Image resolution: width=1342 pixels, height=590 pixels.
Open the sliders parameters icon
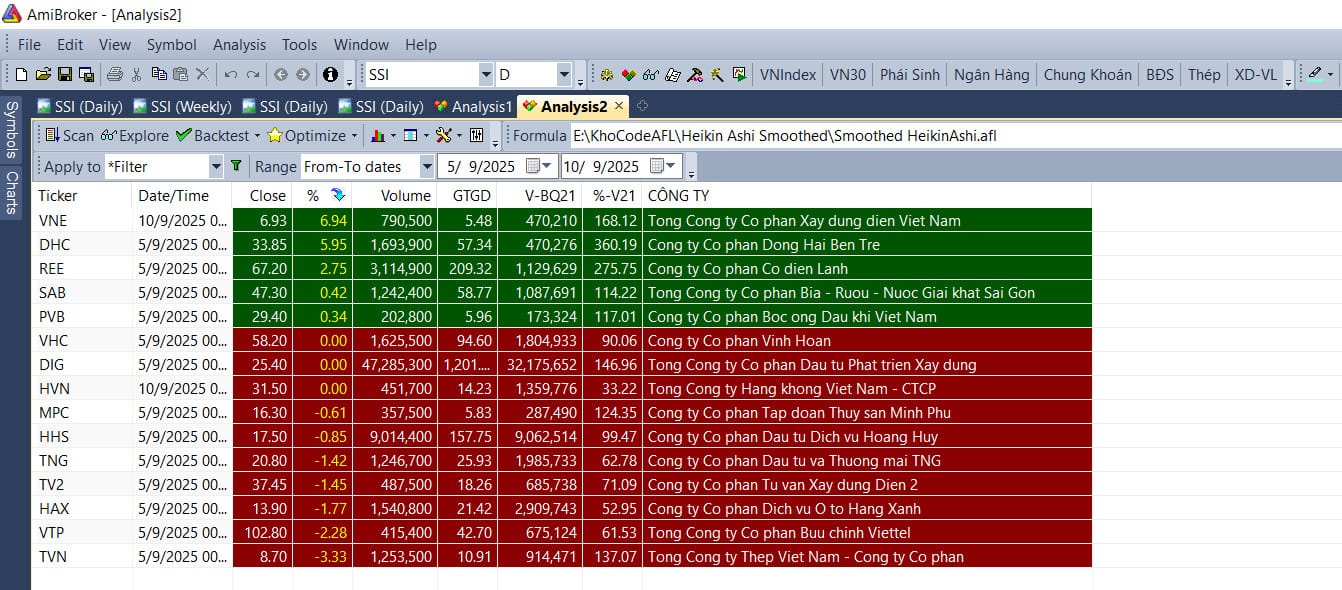pos(476,135)
